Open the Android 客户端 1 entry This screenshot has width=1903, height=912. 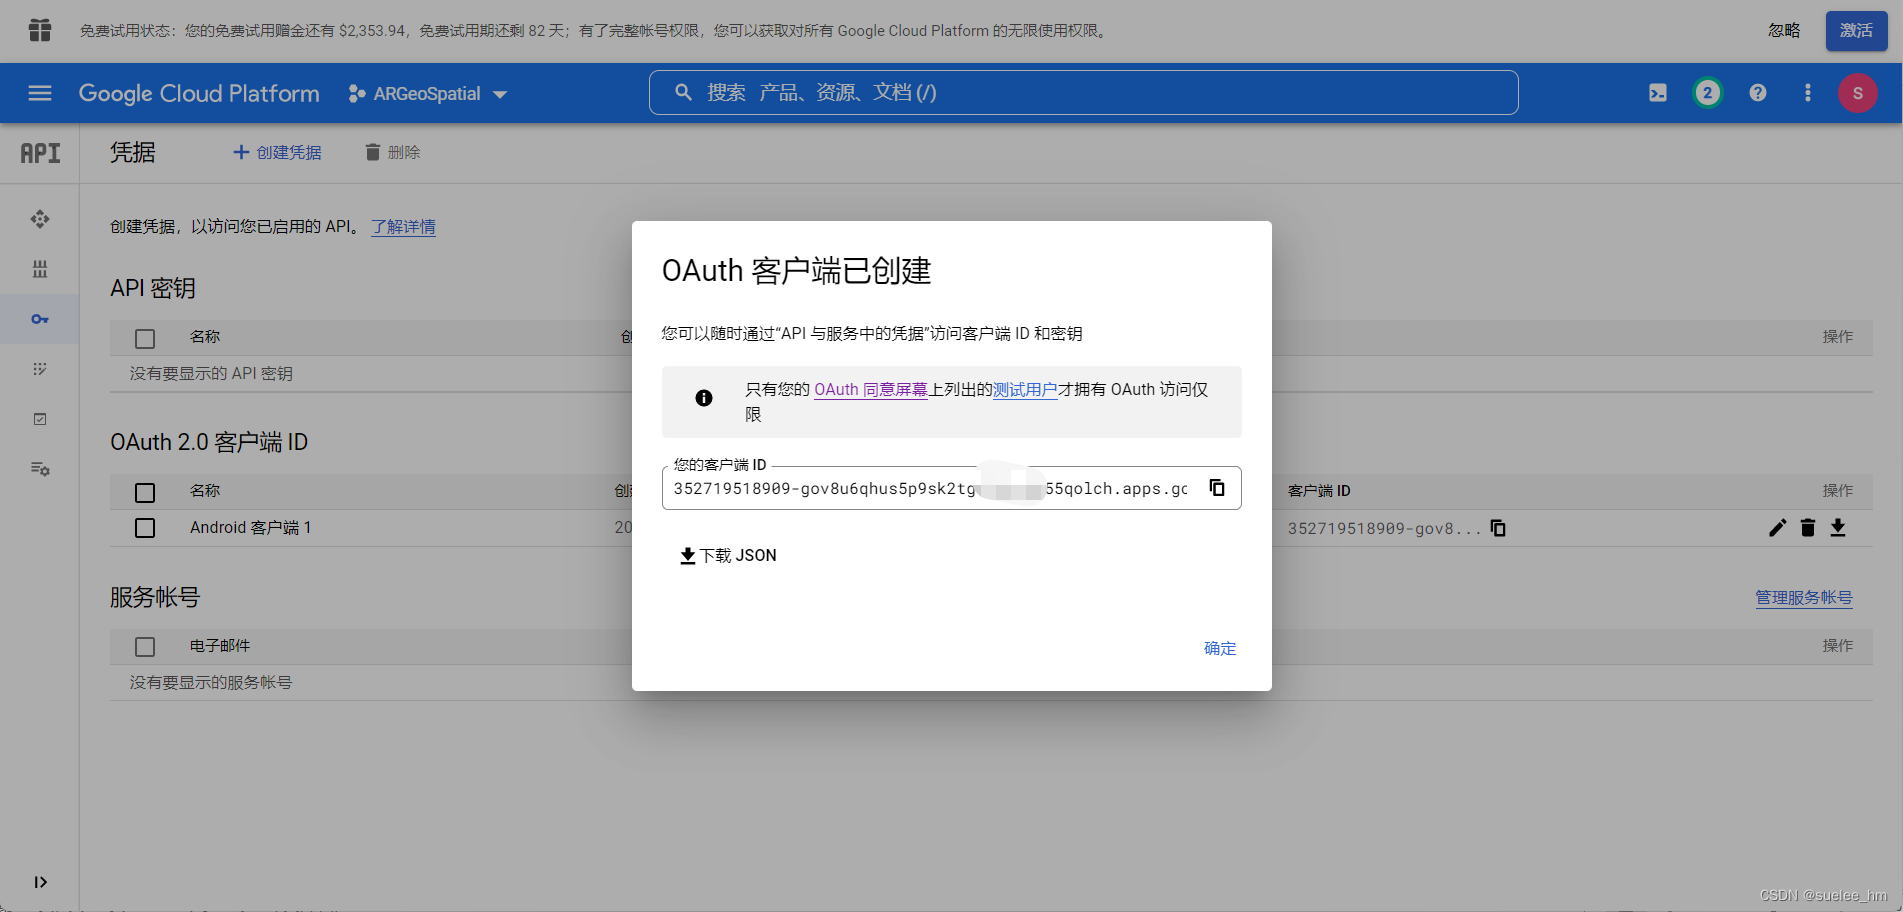pos(251,528)
